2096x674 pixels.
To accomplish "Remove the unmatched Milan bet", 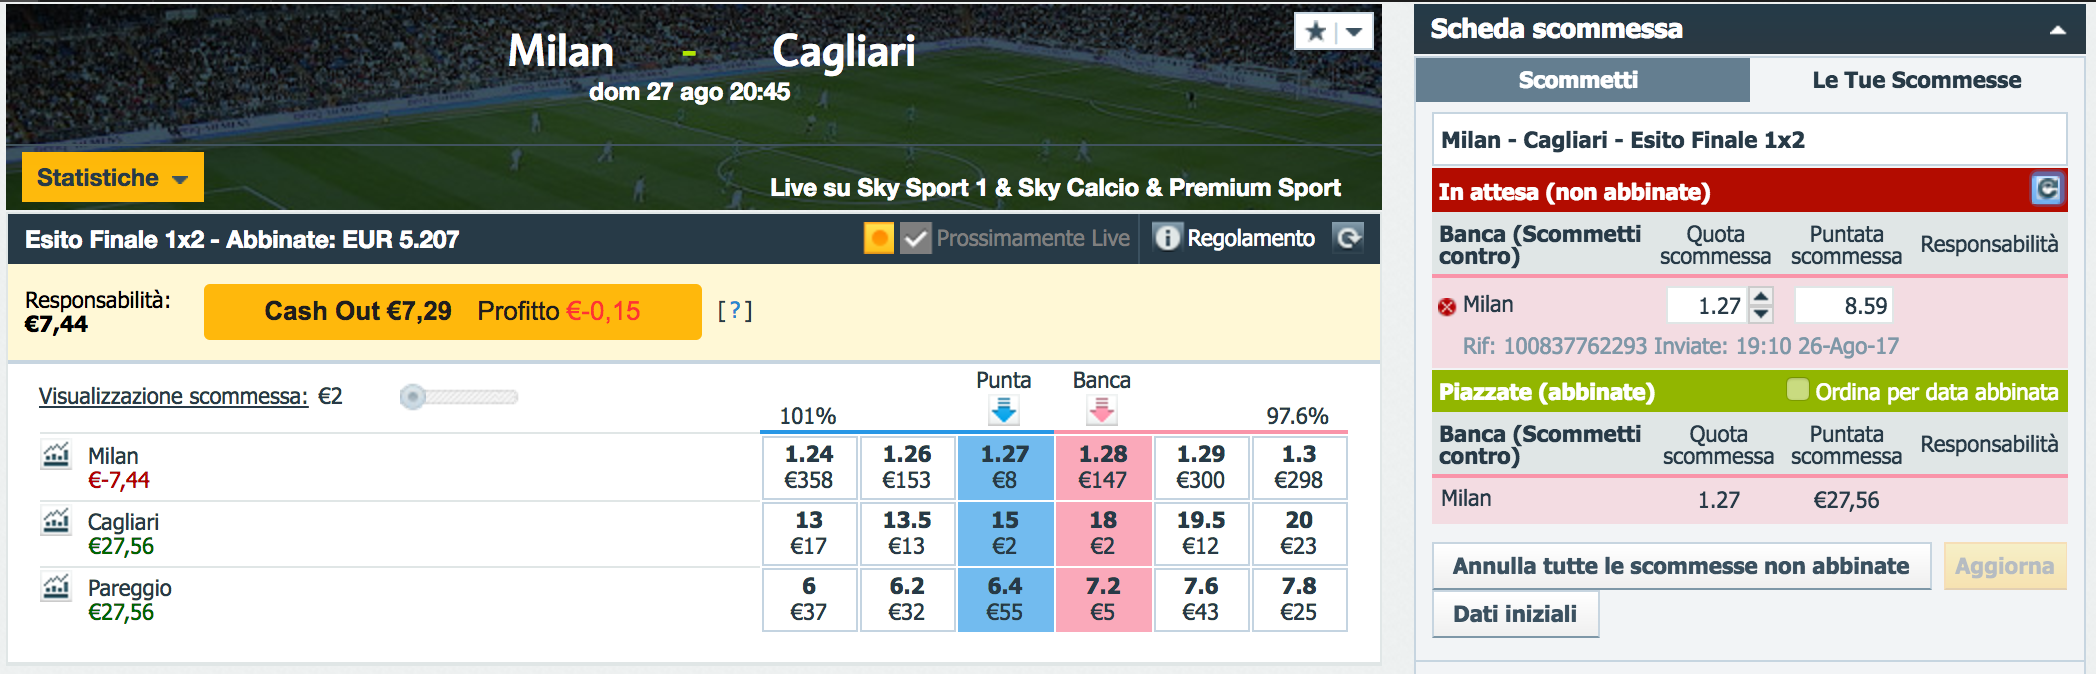I will 1447,306.
